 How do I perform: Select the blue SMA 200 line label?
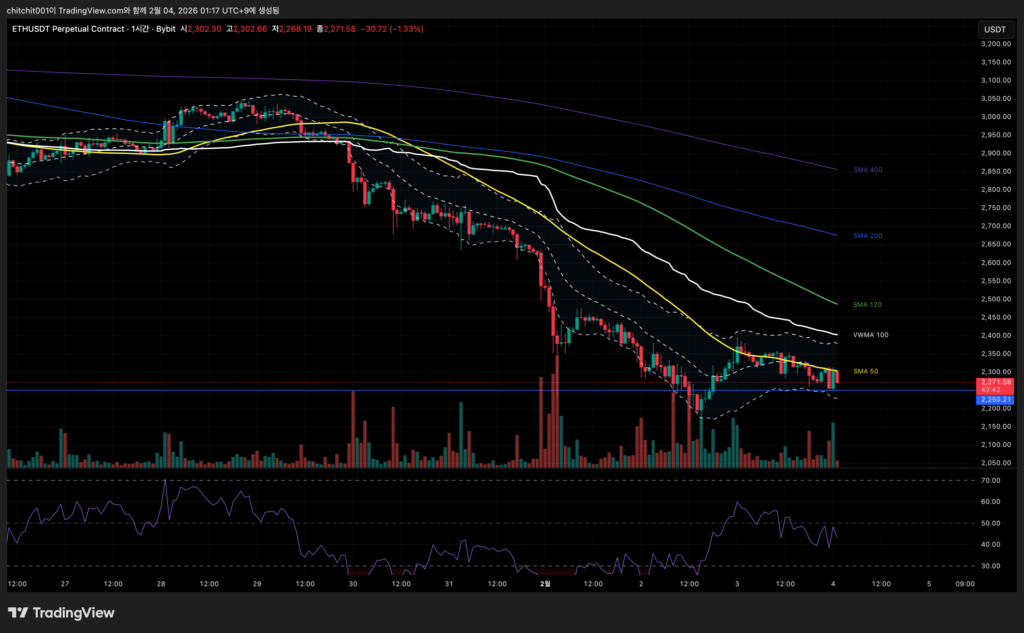tap(867, 235)
